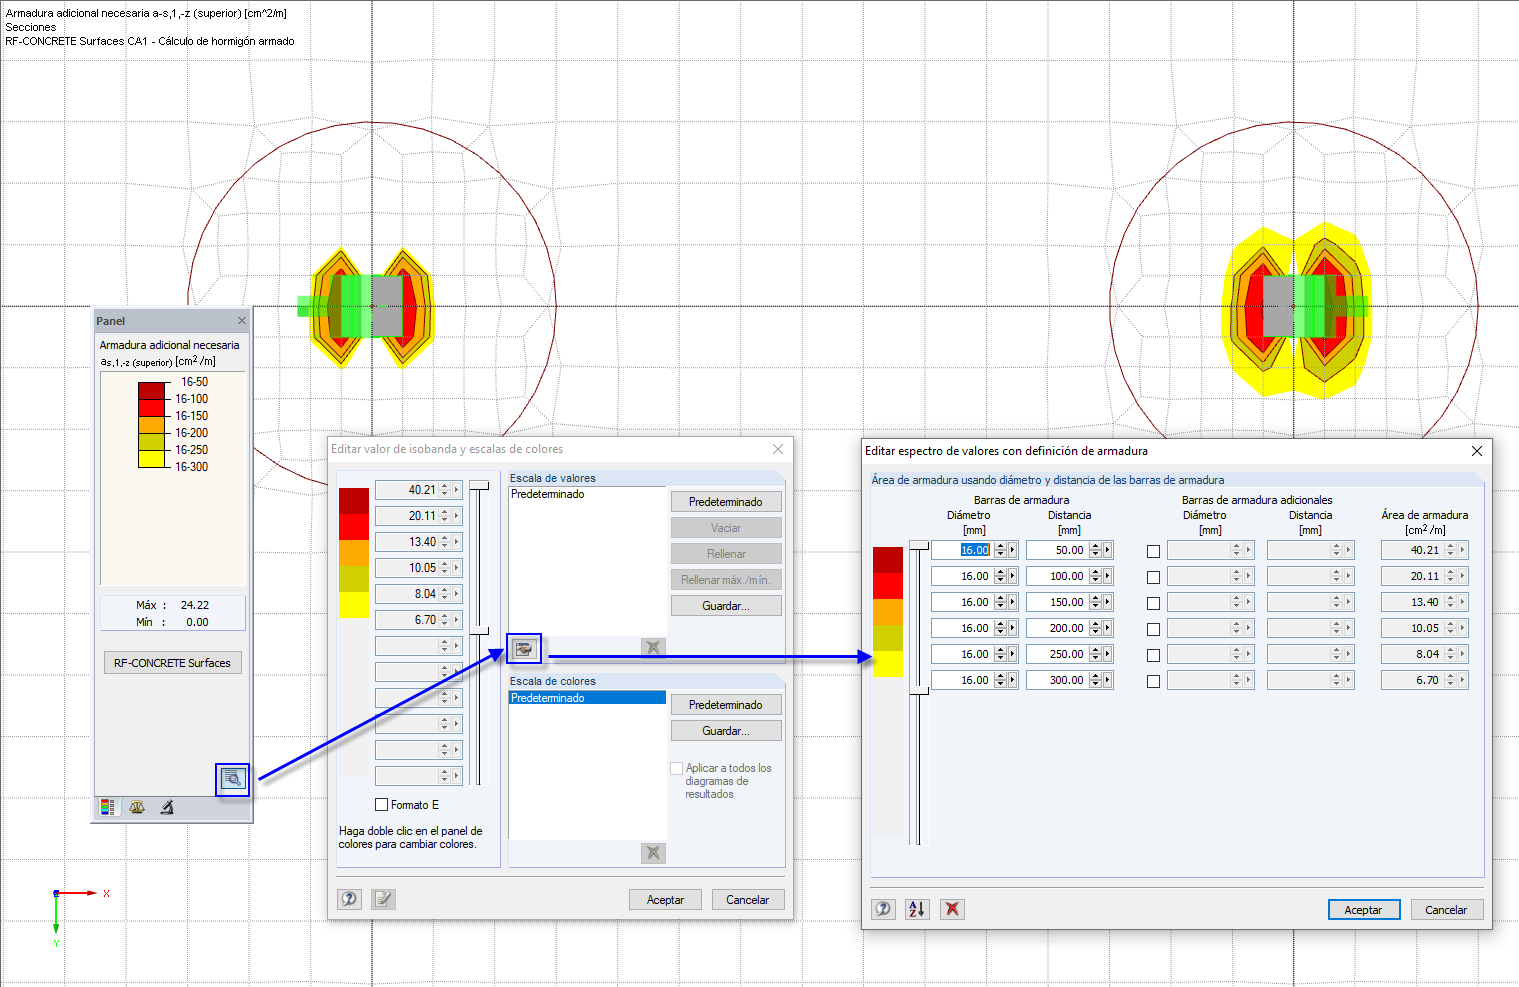Open the microscope filter tab icon in Panel
Screen dimensions: 1519x987
pyautogui.click(x=167, y=807)
